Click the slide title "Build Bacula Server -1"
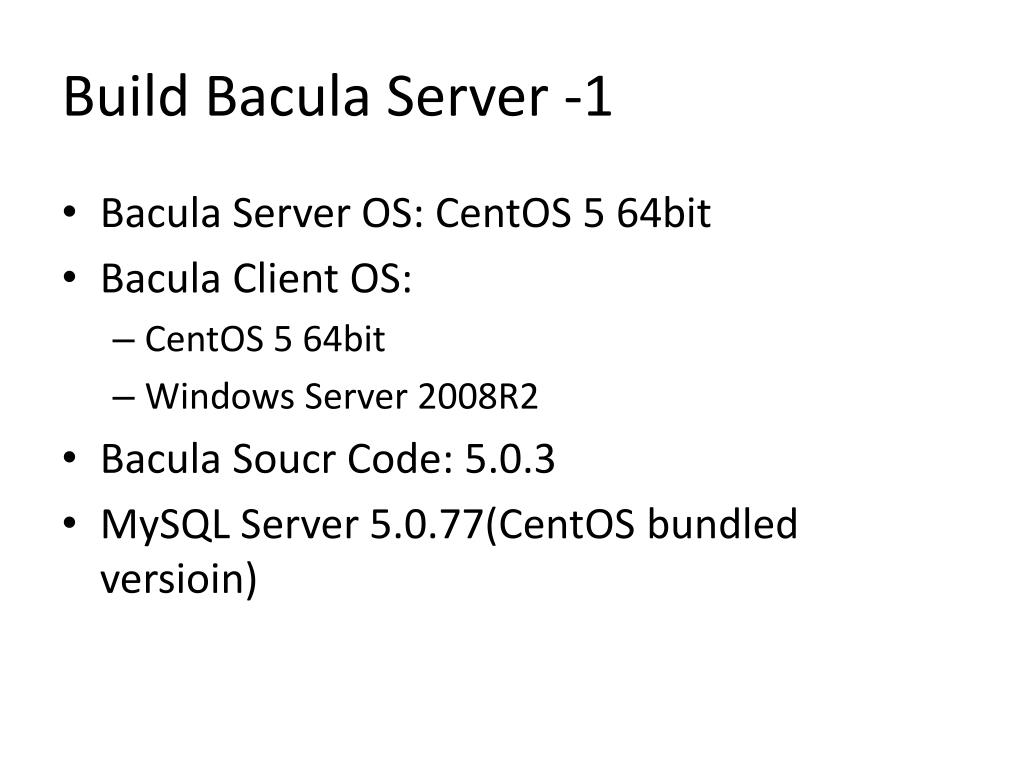1024x768 pixels. pos(337,97)
